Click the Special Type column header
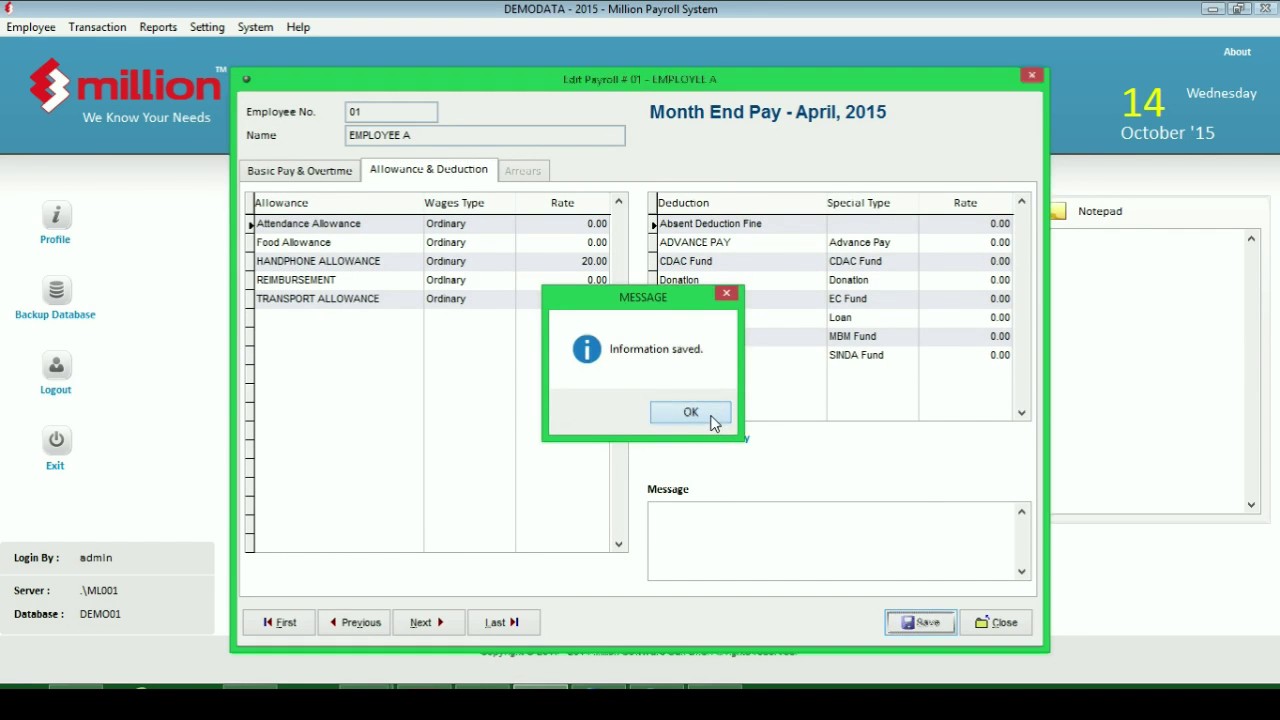 872,203
